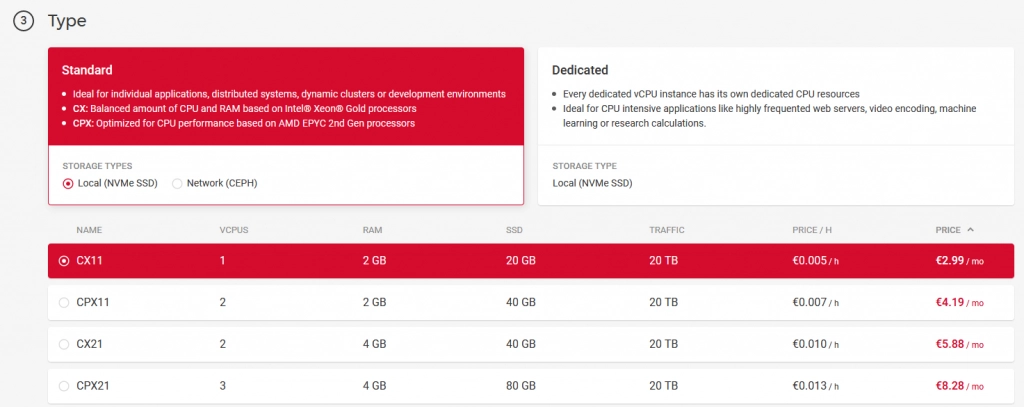
Task: Select the CX11 server radio button
Action: (x=64, y=261)
